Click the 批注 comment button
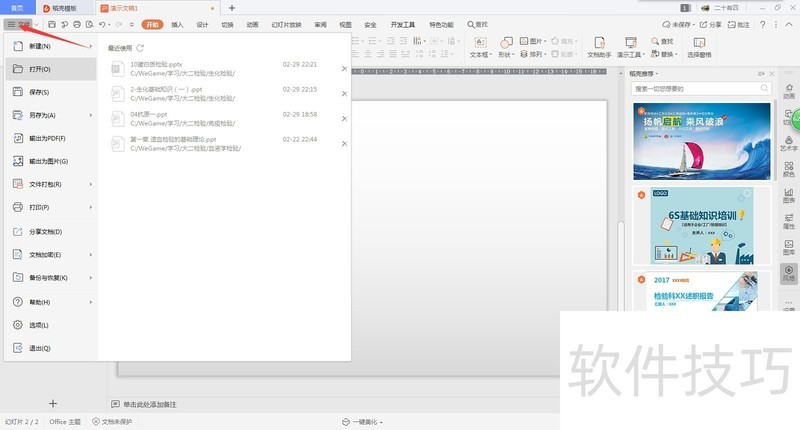 [x=739, y=24]
